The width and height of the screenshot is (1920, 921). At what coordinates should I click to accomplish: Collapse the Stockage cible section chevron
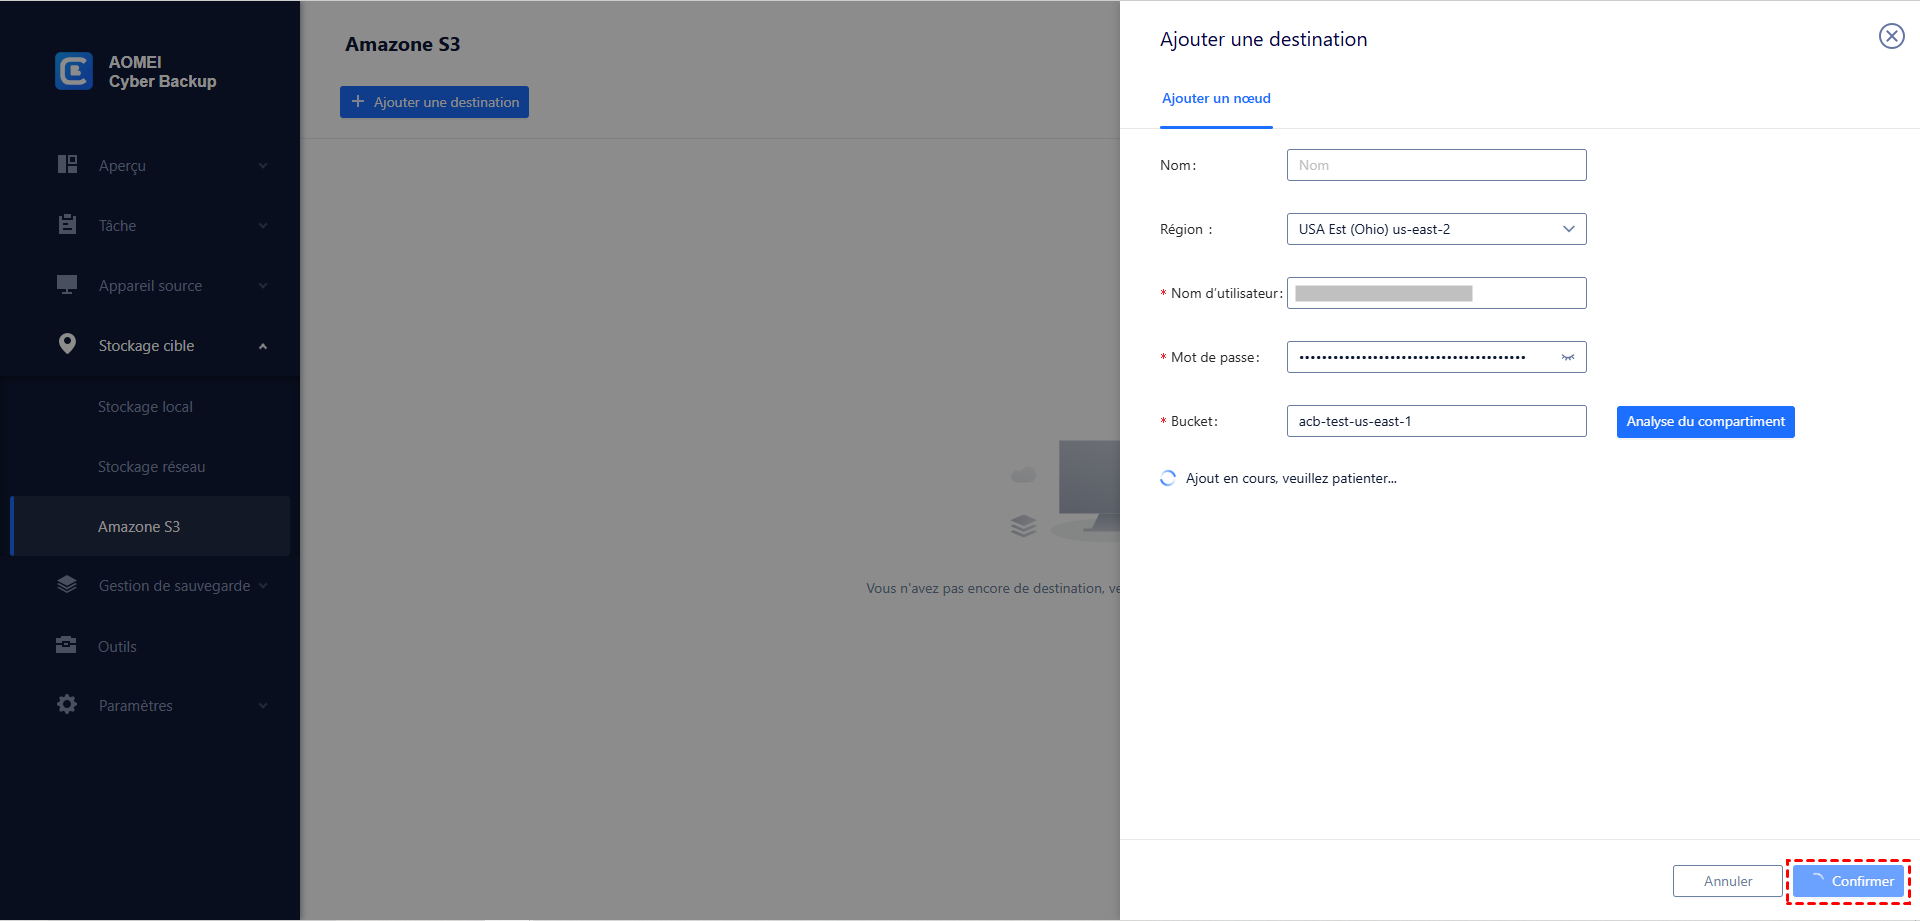[263, 346]
